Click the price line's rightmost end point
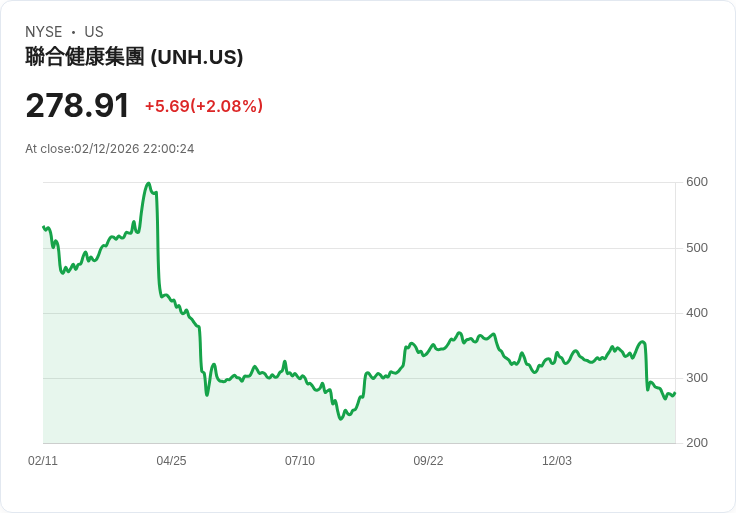The height and width of the screenshot is (513, 736). (x=675, y=393)
